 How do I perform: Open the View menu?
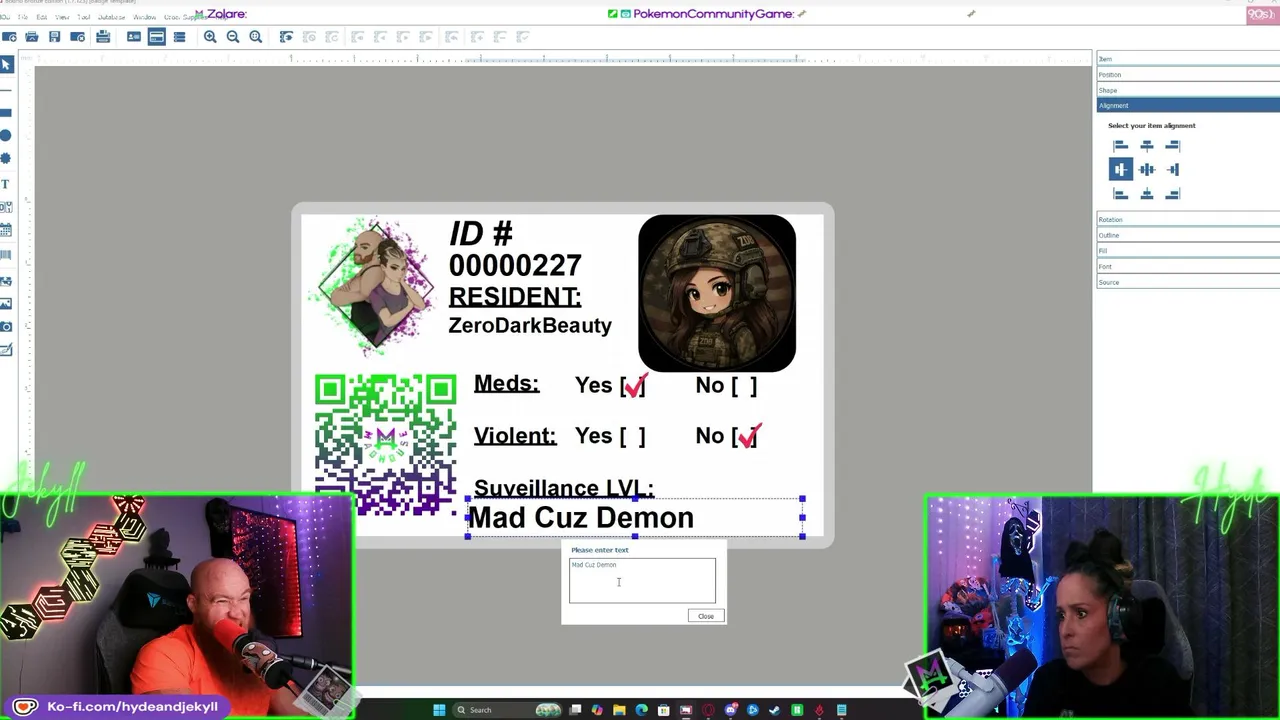point(62,17)
